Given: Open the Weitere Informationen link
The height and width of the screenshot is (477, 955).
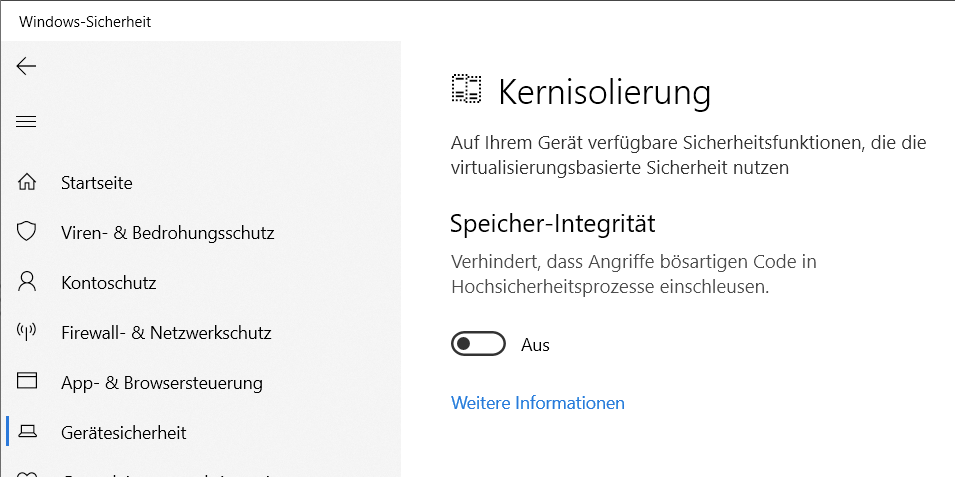Looking at the screenshot, I should [538, 403].
